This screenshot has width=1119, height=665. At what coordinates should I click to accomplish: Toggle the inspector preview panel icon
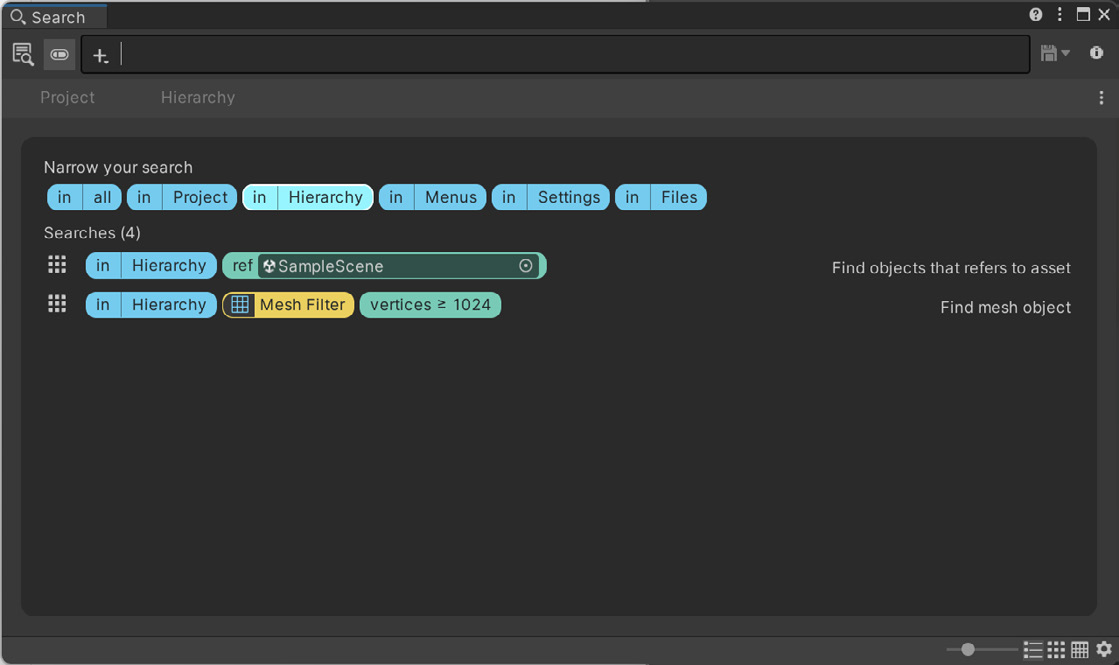[23, 54]
